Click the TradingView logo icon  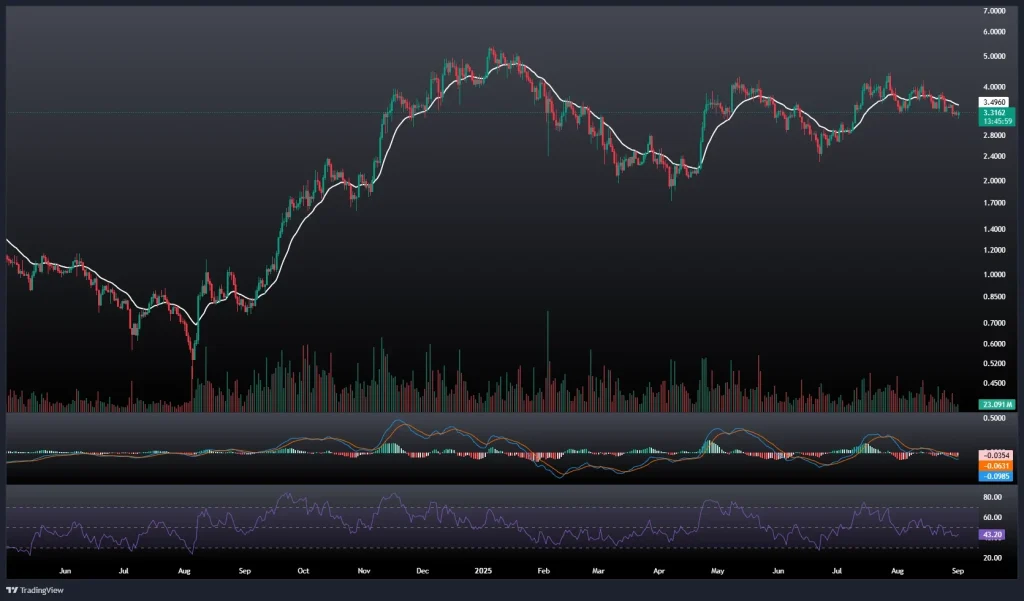pos(13,589)
